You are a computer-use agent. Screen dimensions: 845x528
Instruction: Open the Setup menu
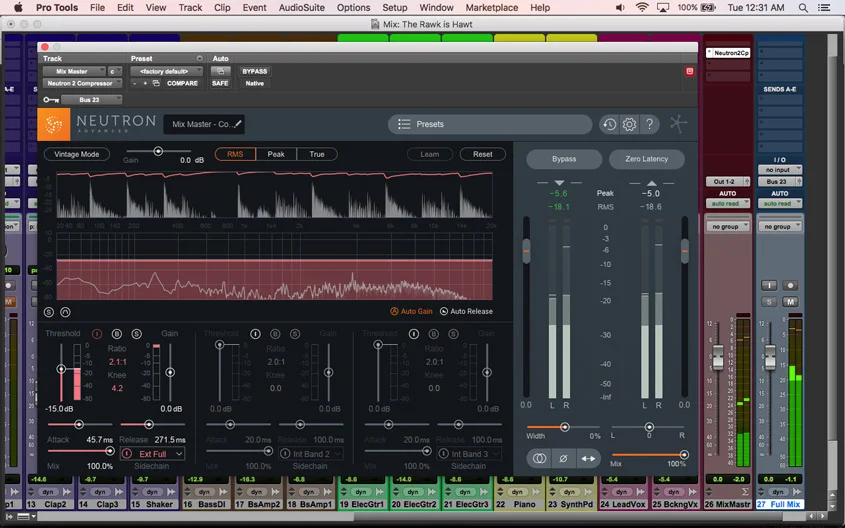(394, 8)
